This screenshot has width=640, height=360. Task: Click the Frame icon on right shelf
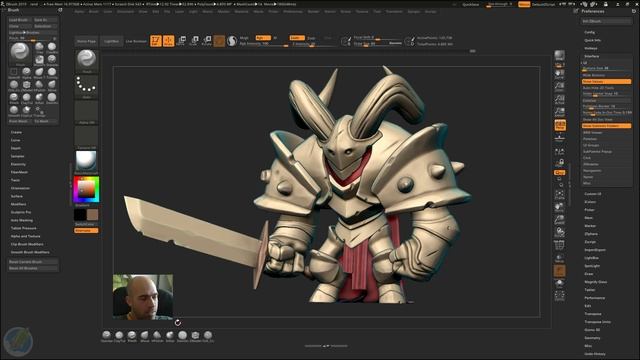560,194
